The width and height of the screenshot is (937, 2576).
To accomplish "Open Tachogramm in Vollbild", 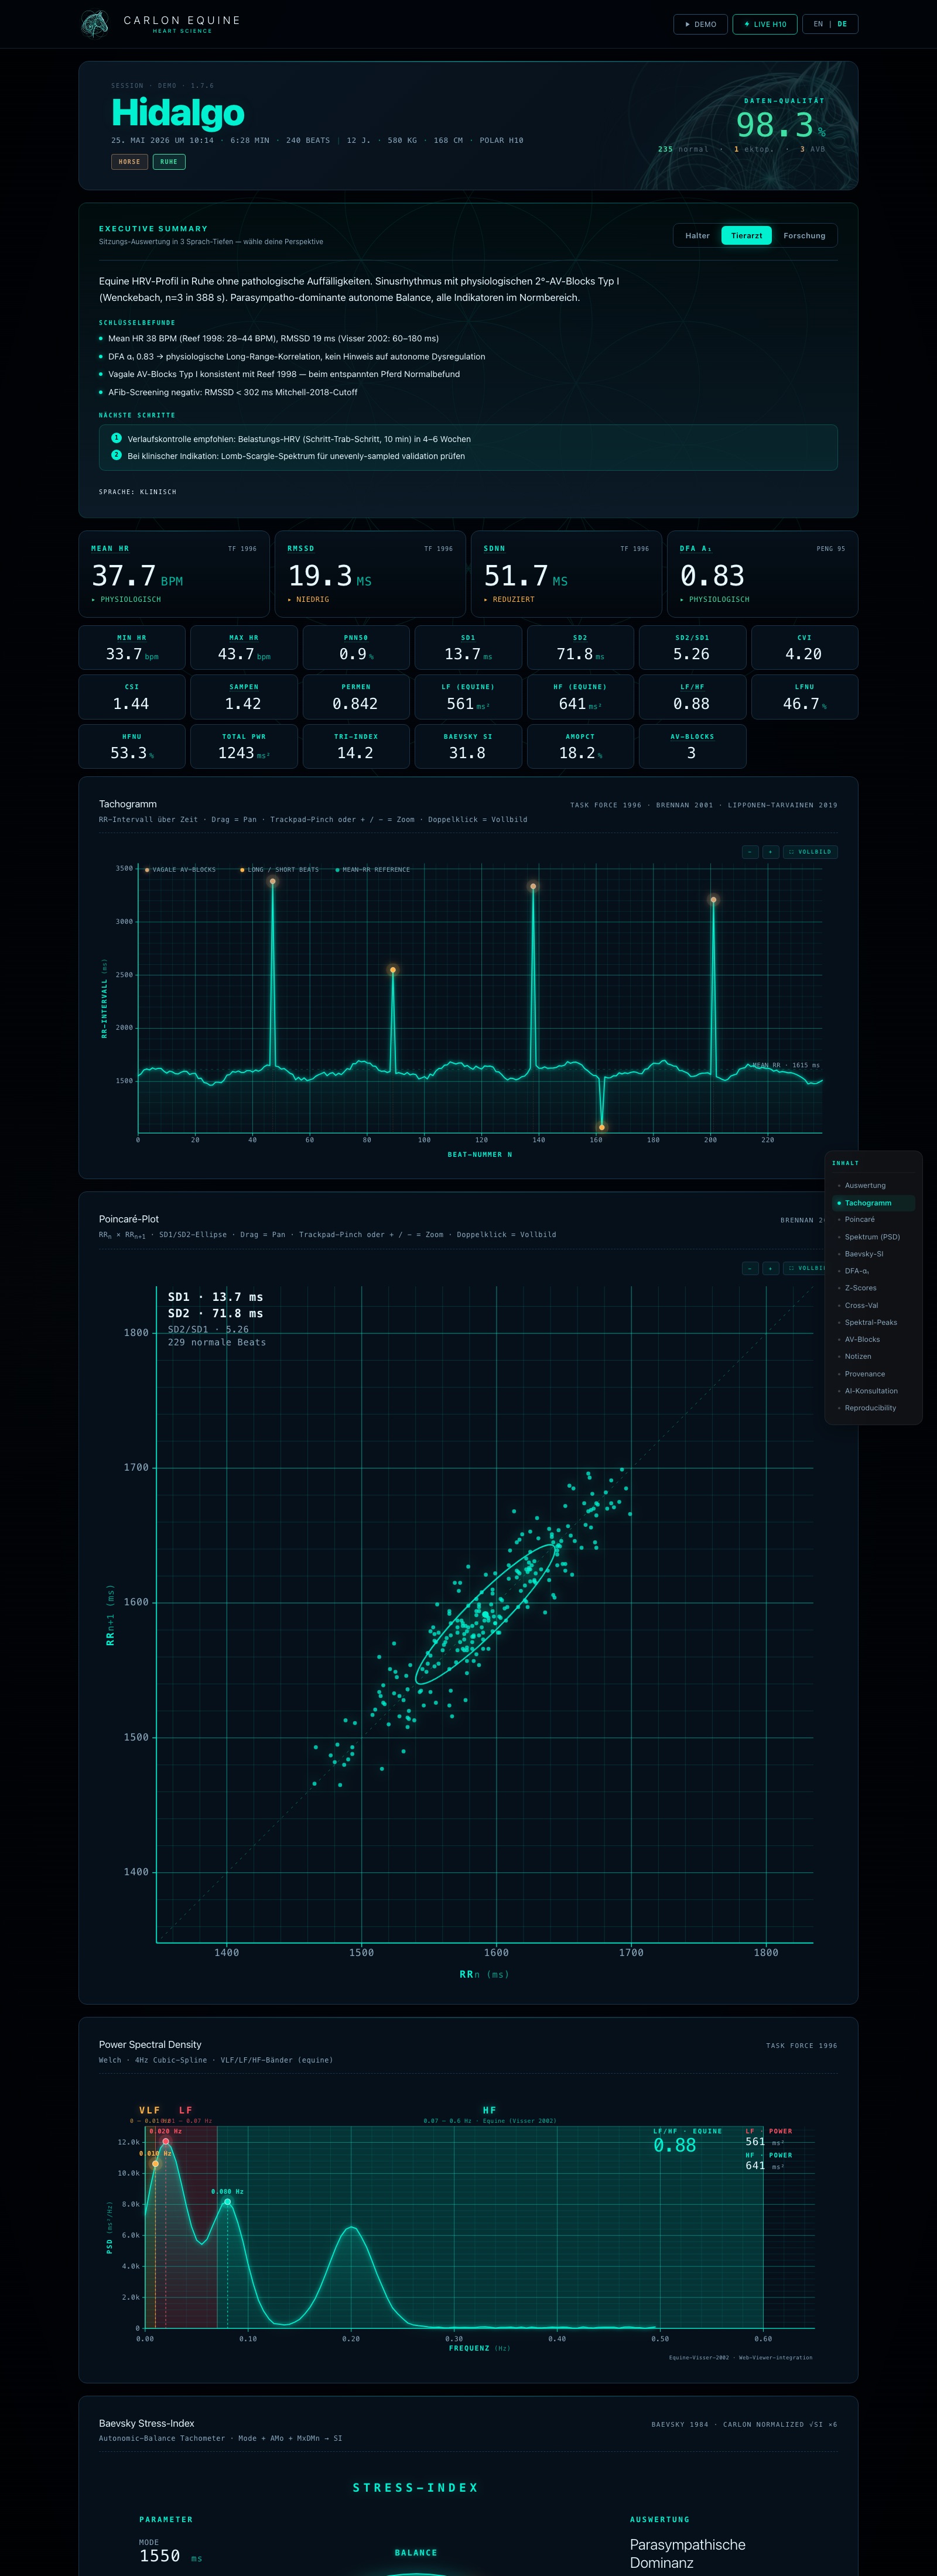I will [810, 852].
